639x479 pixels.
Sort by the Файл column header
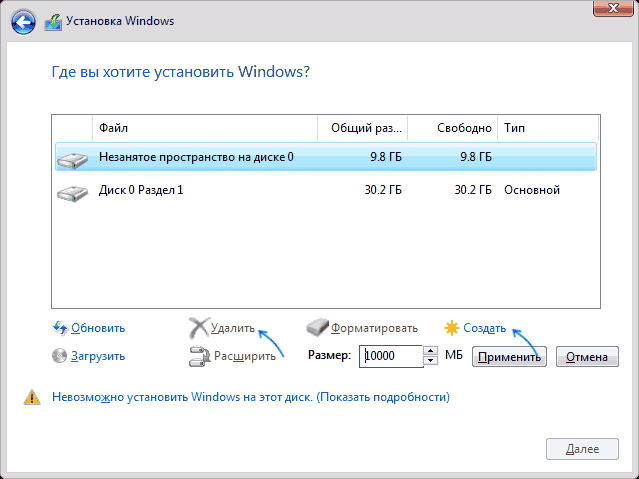pyautogui.click(x=205, y=128)
